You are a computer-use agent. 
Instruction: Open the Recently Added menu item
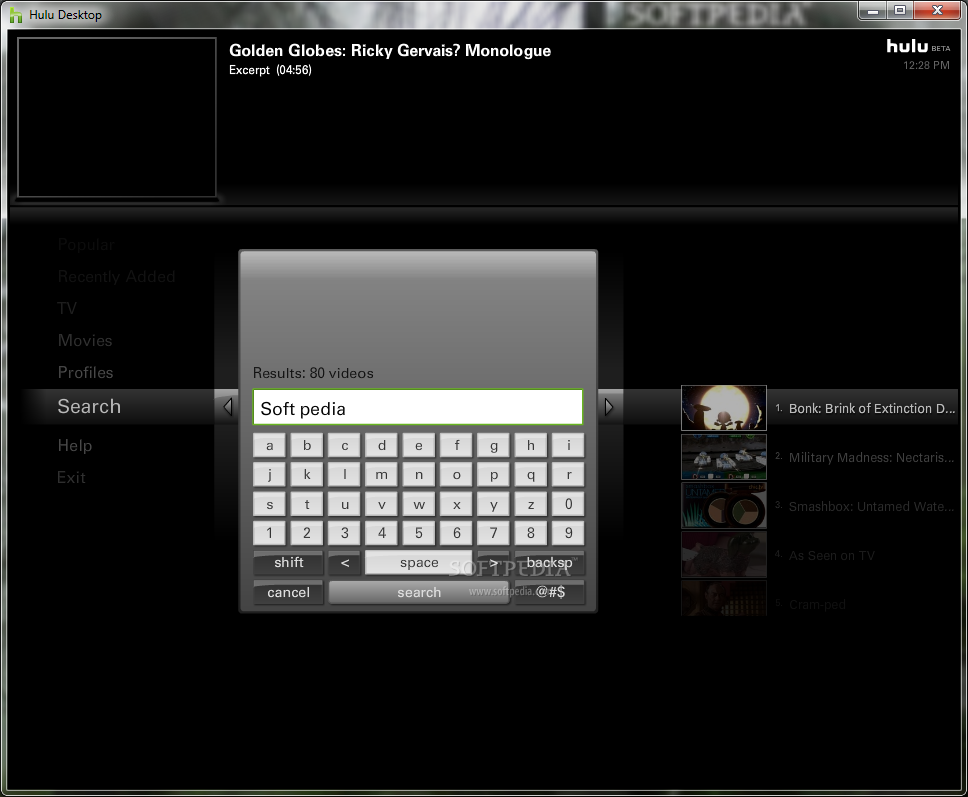coord(116,277)
